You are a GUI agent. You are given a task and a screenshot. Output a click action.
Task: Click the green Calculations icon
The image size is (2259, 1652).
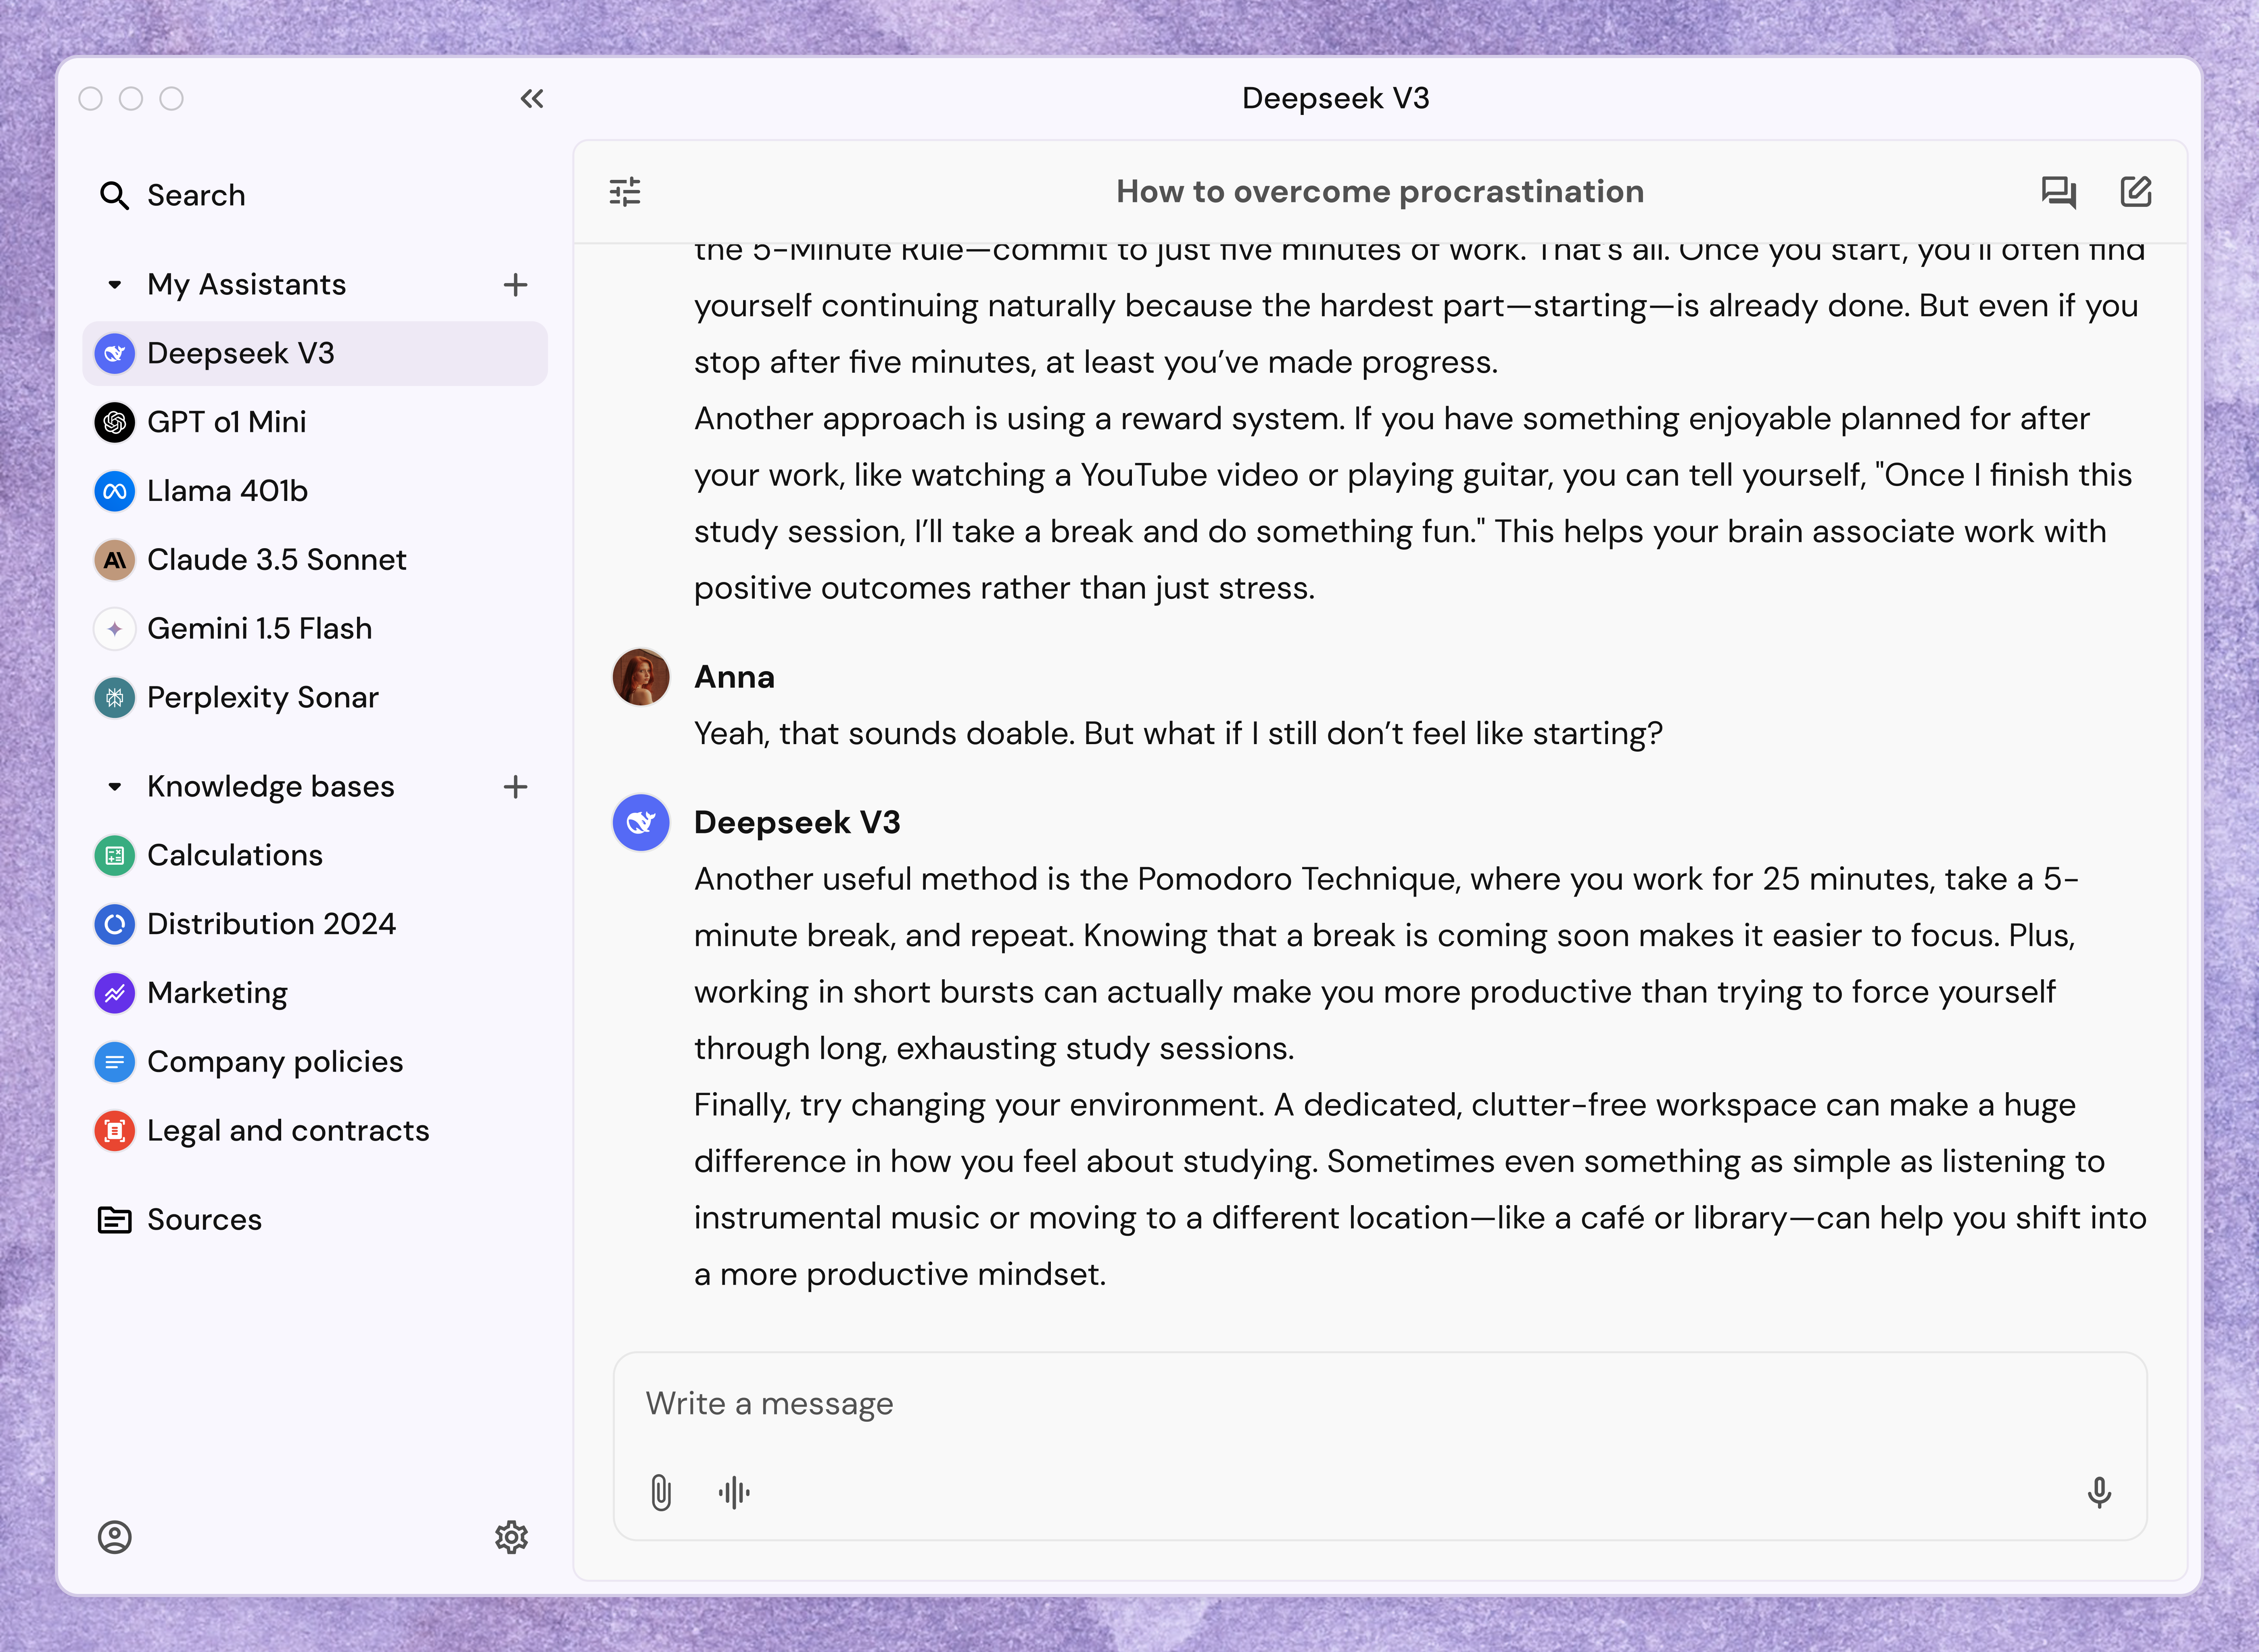[115, 855]
